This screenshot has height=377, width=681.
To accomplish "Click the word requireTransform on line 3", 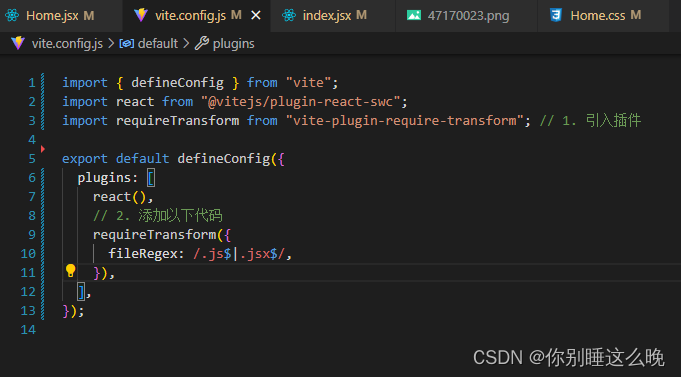I will (x=177, y=120).
